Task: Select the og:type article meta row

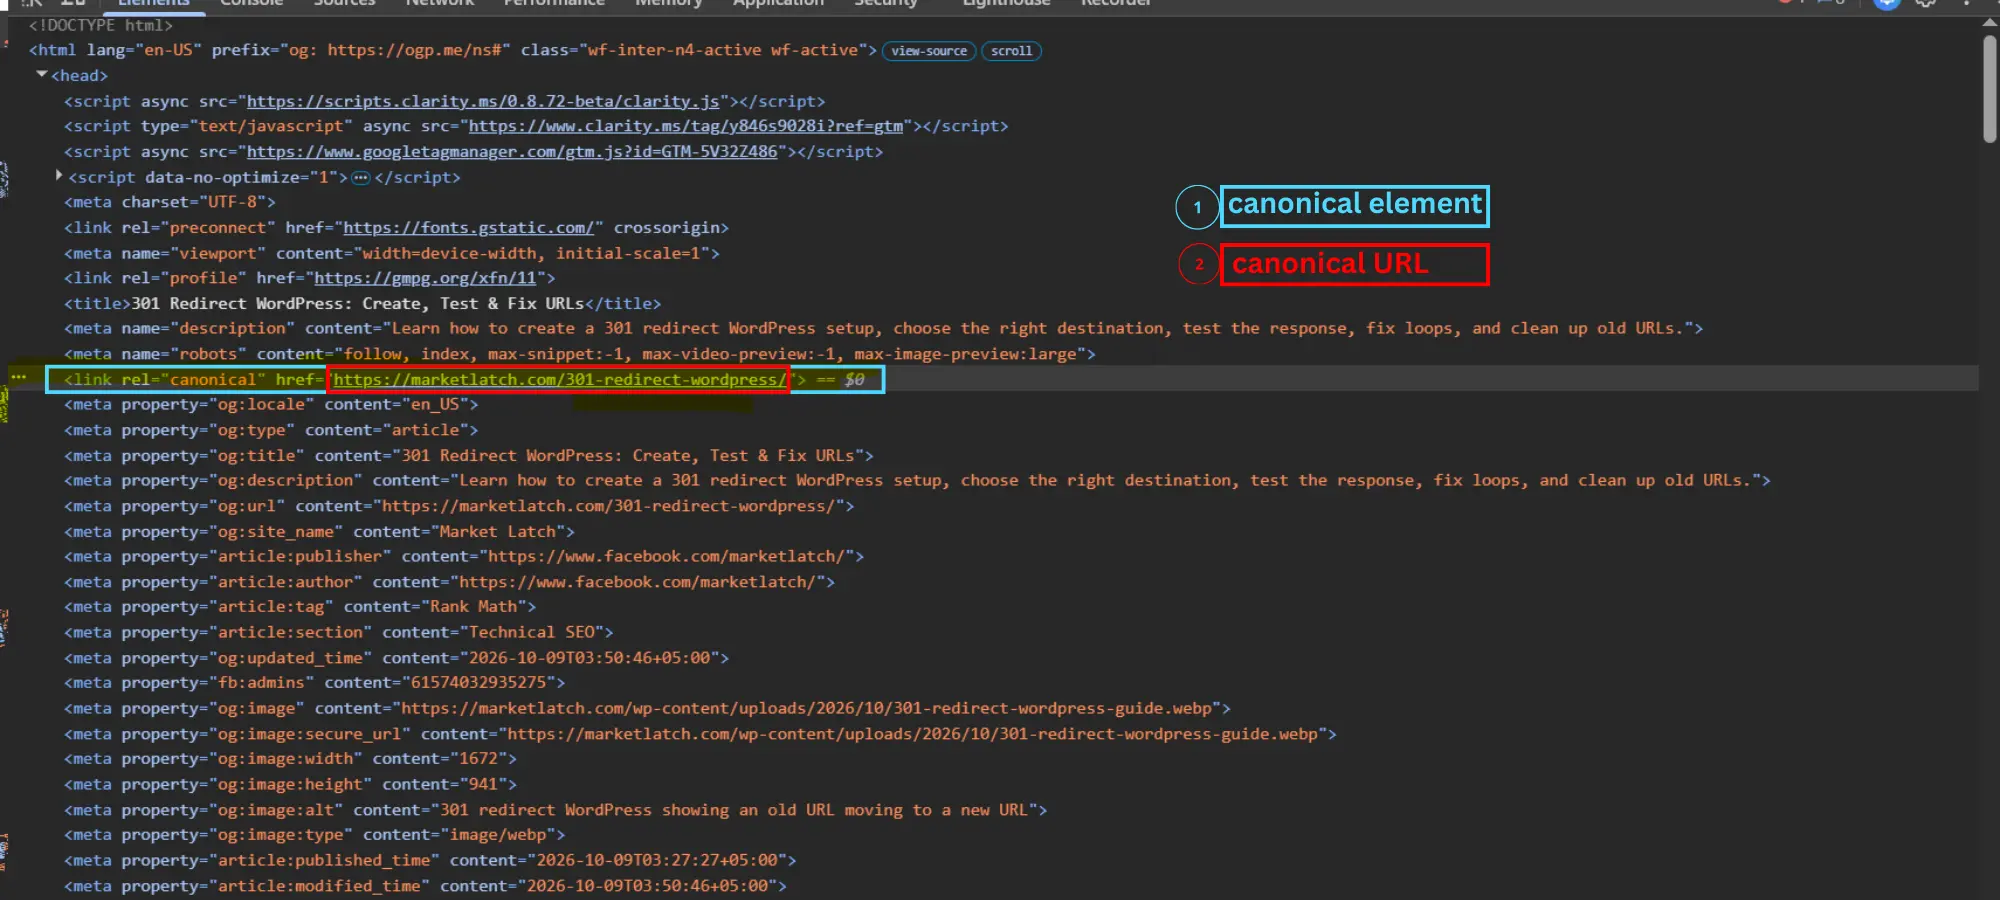Action: click(271, 430)
